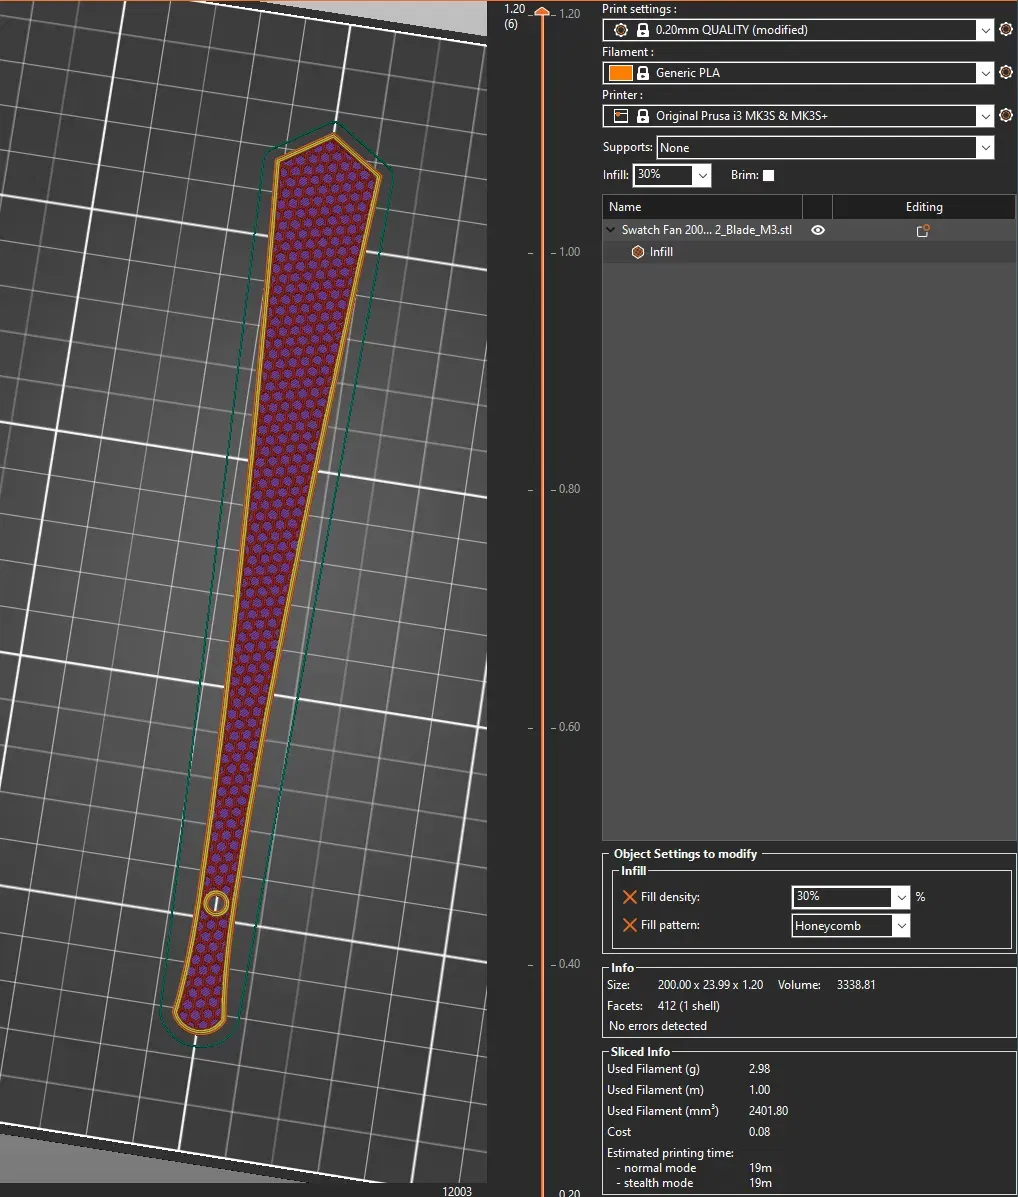Click the cog icon inside Print settings box
The width and height of the screenshot is (1018, 1197).
click(x=620, y=30)
